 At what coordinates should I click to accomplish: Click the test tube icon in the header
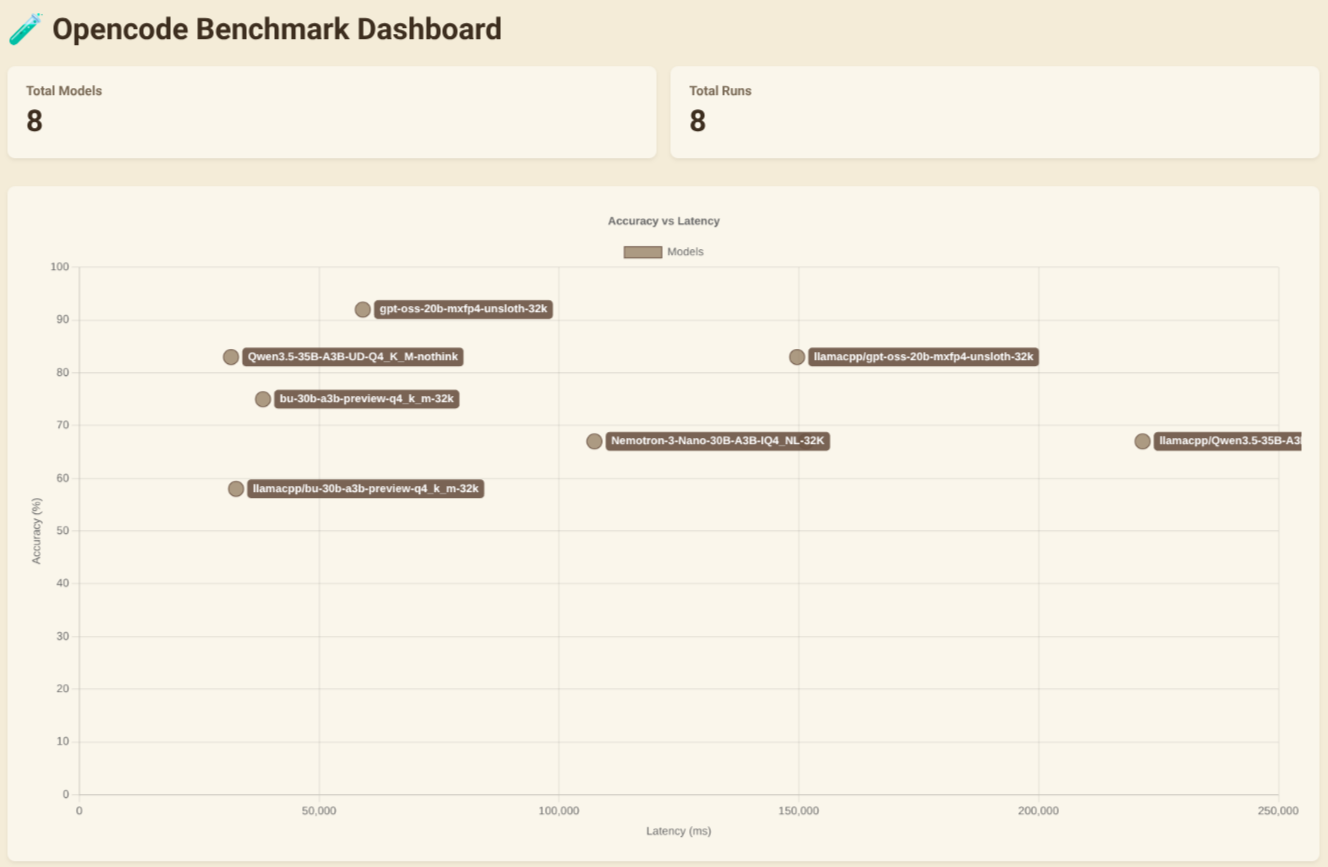25,29
